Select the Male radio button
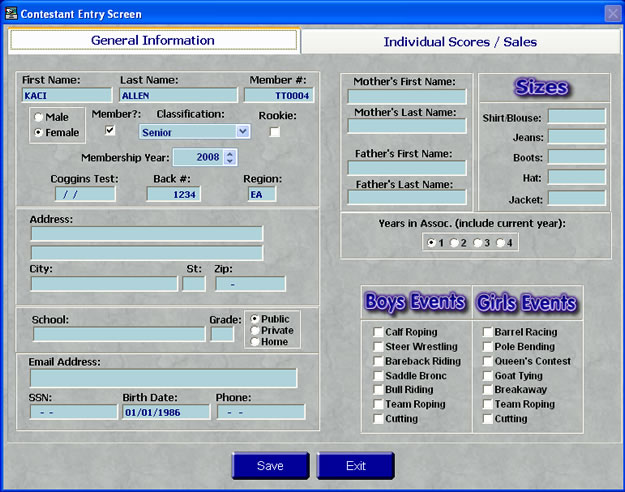 39,118
